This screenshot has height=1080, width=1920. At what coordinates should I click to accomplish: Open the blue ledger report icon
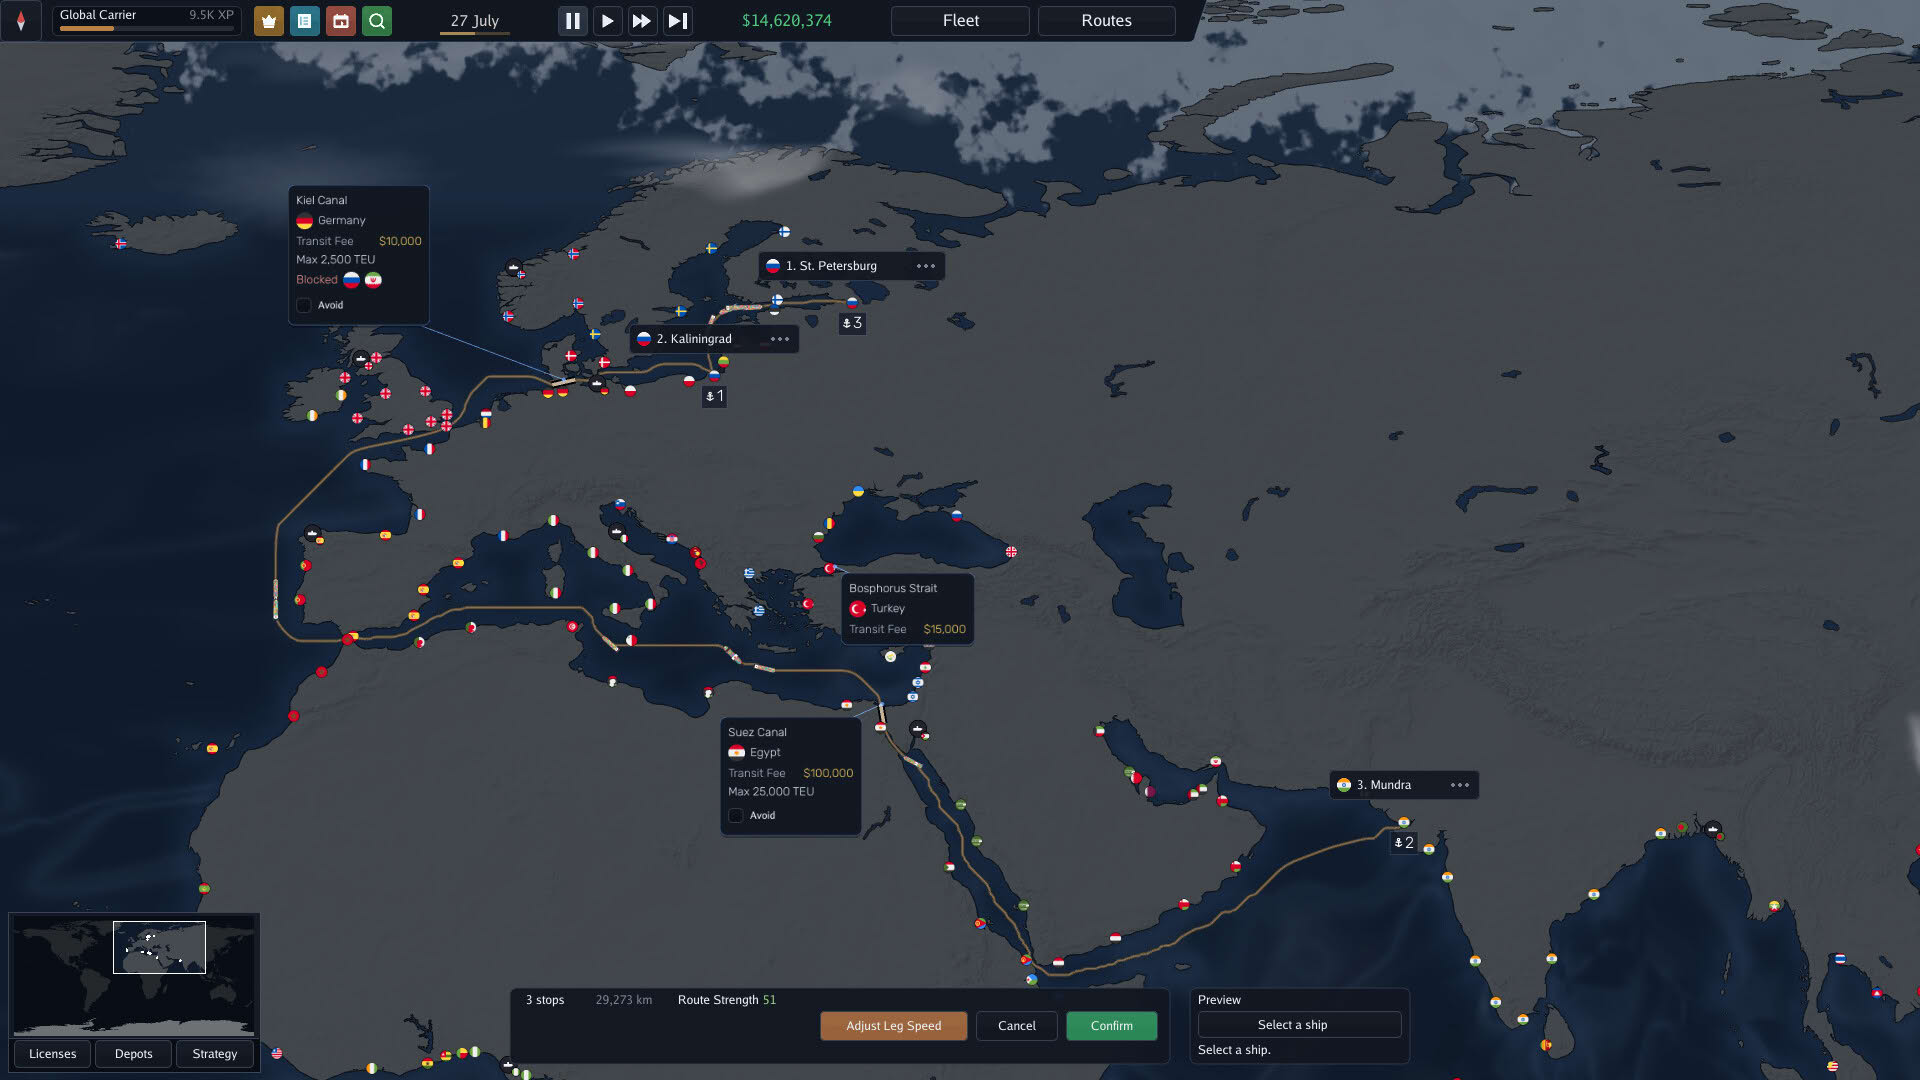click(304, 21)
